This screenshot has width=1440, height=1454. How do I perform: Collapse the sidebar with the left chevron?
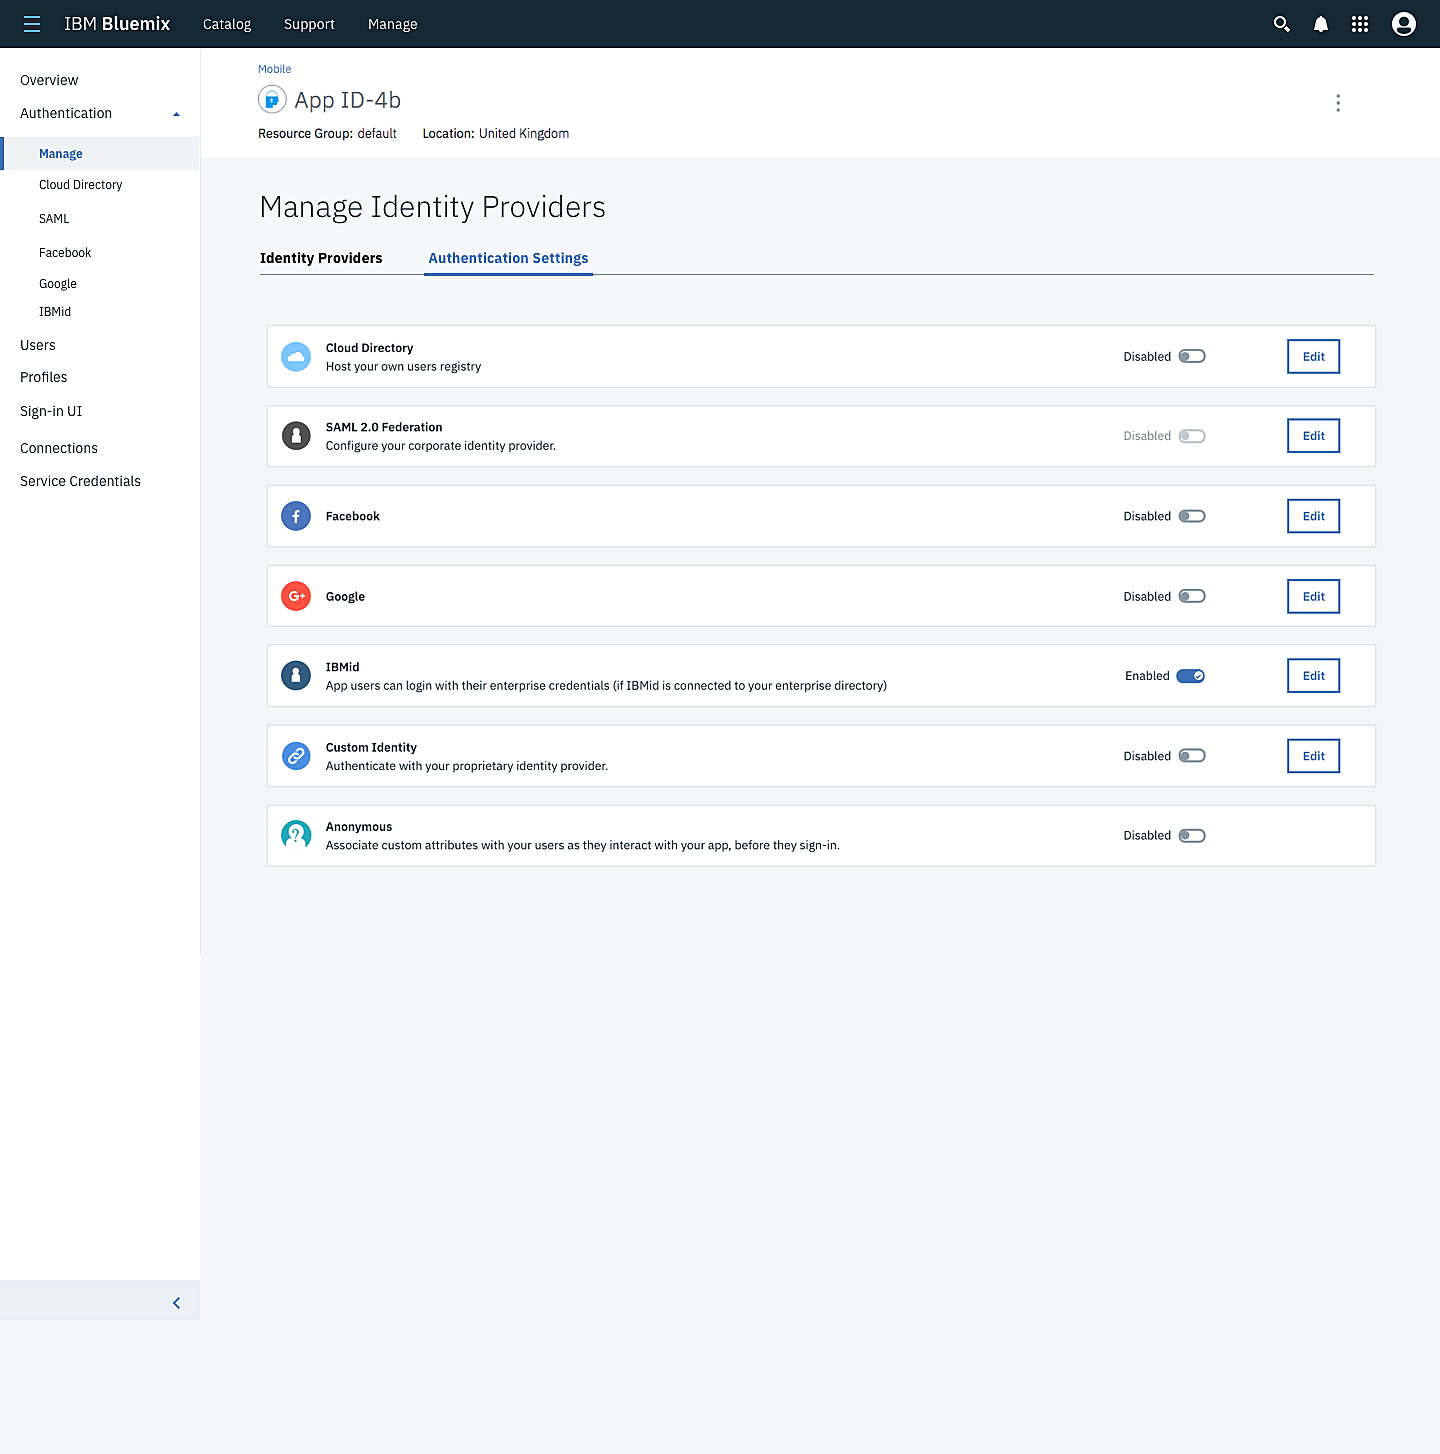tap(177, 1303)
